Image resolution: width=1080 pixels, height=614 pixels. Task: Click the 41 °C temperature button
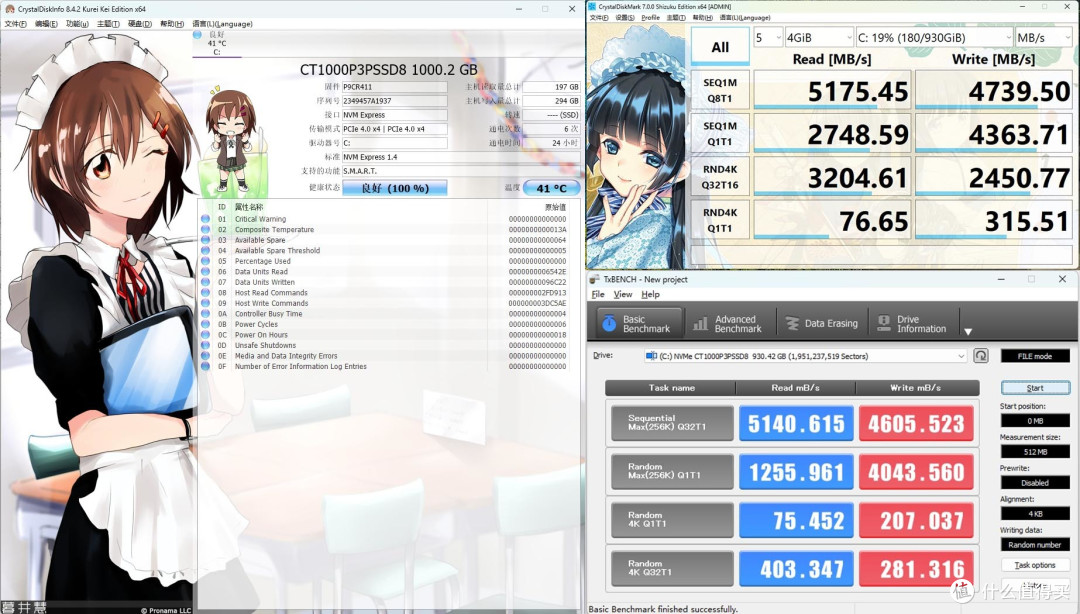click(551, 188)
